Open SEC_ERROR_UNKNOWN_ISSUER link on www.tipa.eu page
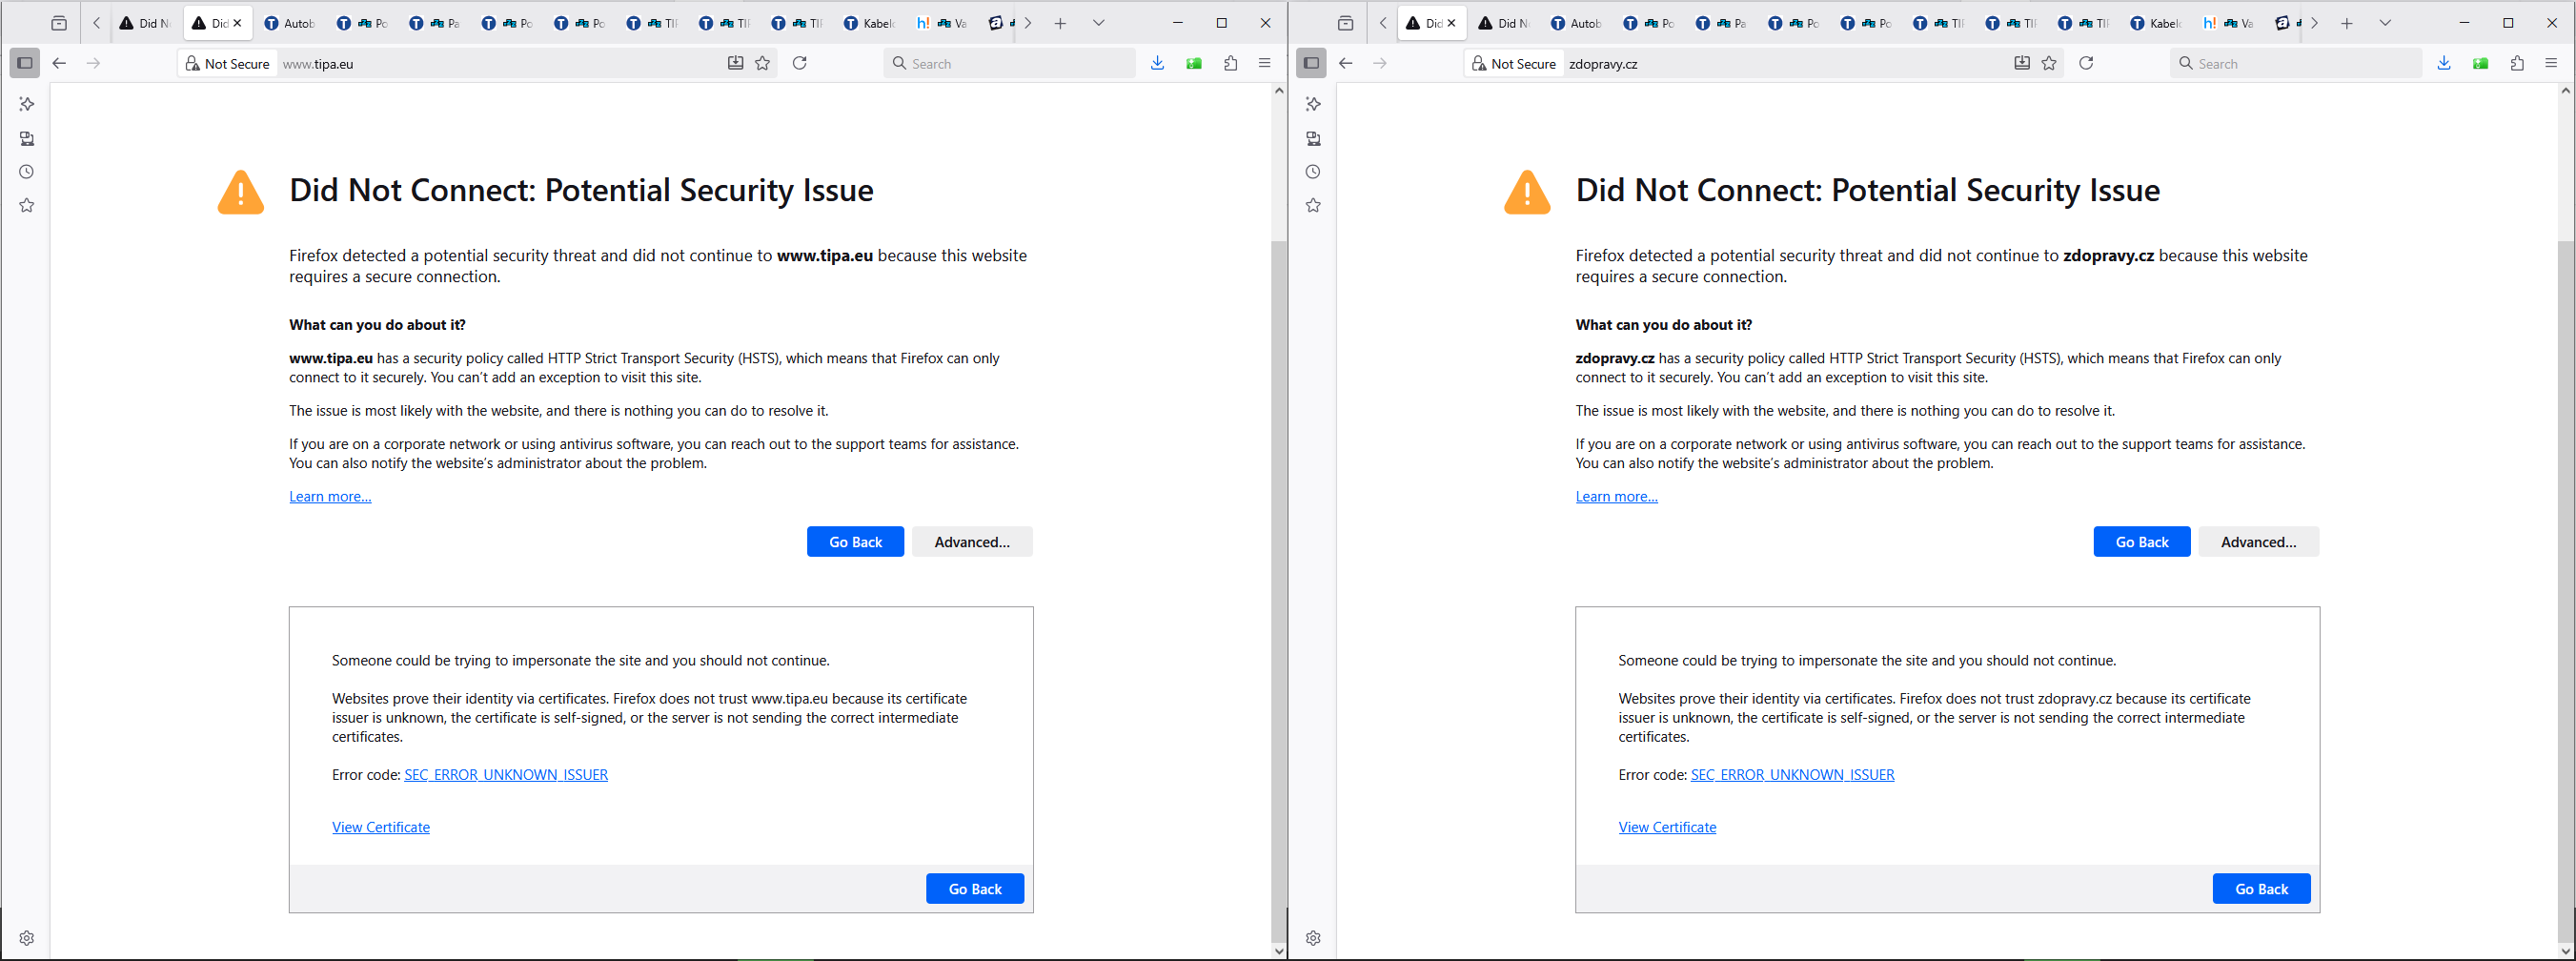The height and width of the screenshot is (961, 2576). (506, 775)
